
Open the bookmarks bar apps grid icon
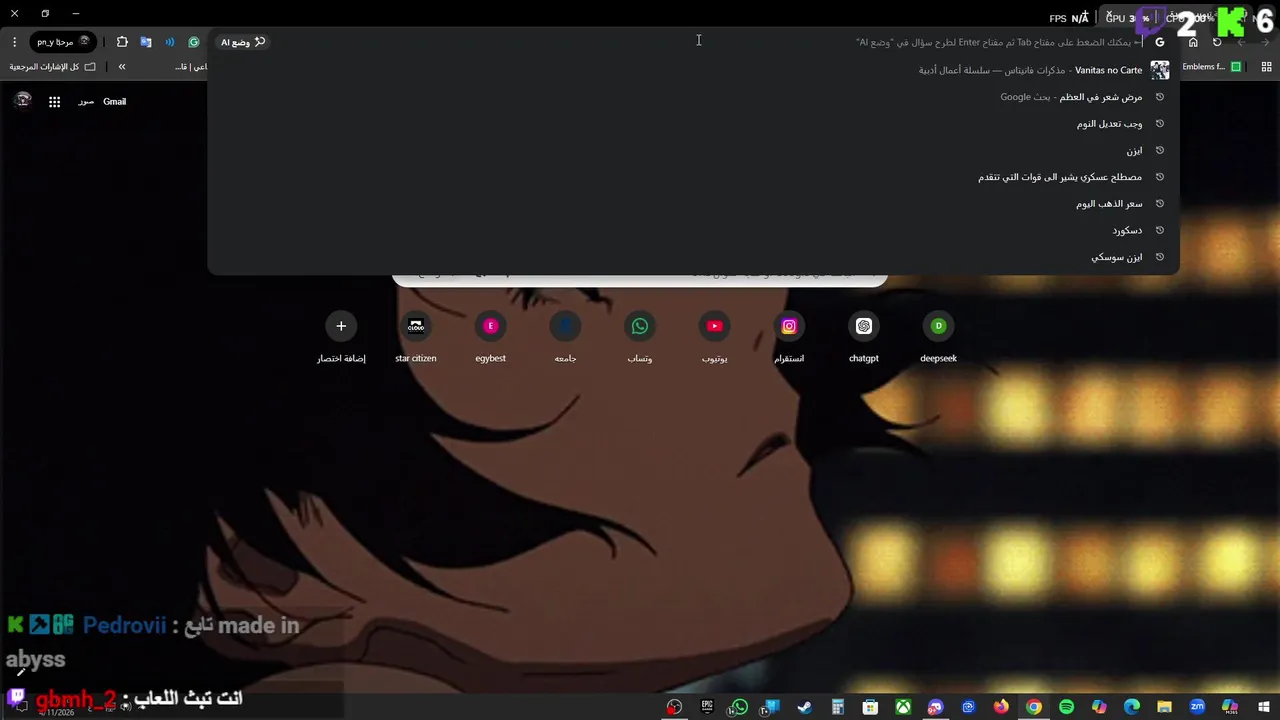point(1266,67)
